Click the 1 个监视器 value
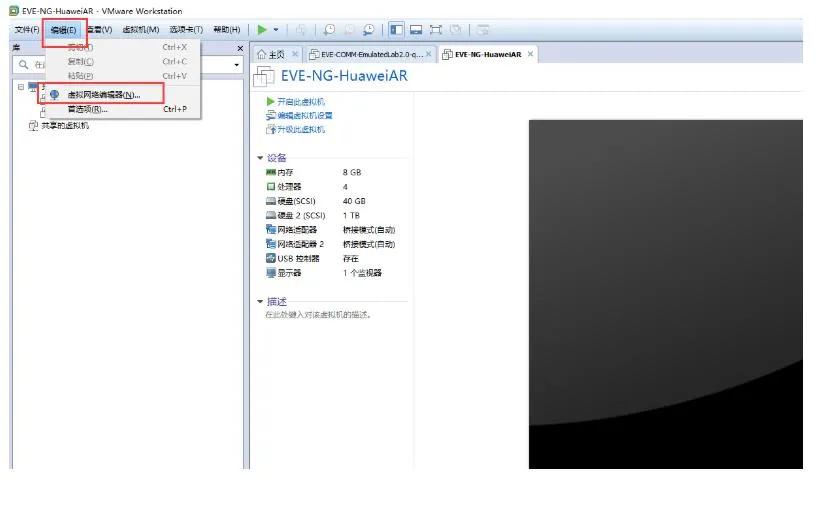 [x=362, y=273]
